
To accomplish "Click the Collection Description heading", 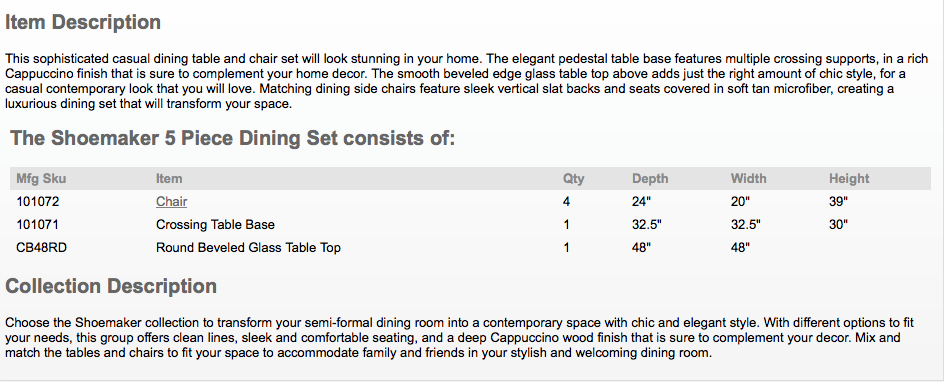I will [111, 286].
